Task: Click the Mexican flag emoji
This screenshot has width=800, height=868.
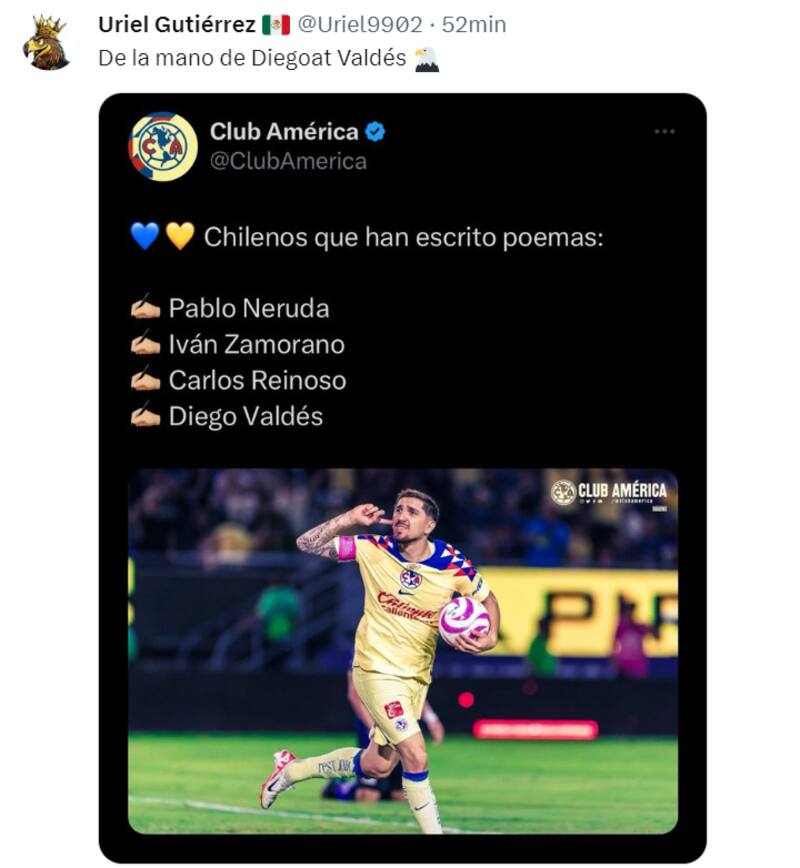Action: pyautogui.click(x=275, y=25)
